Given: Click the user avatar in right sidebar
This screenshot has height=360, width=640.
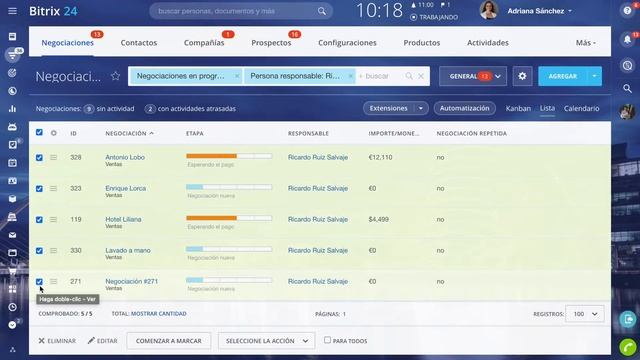Looking at the screenshot, I should pyautogui.click(x=627, y=111).
